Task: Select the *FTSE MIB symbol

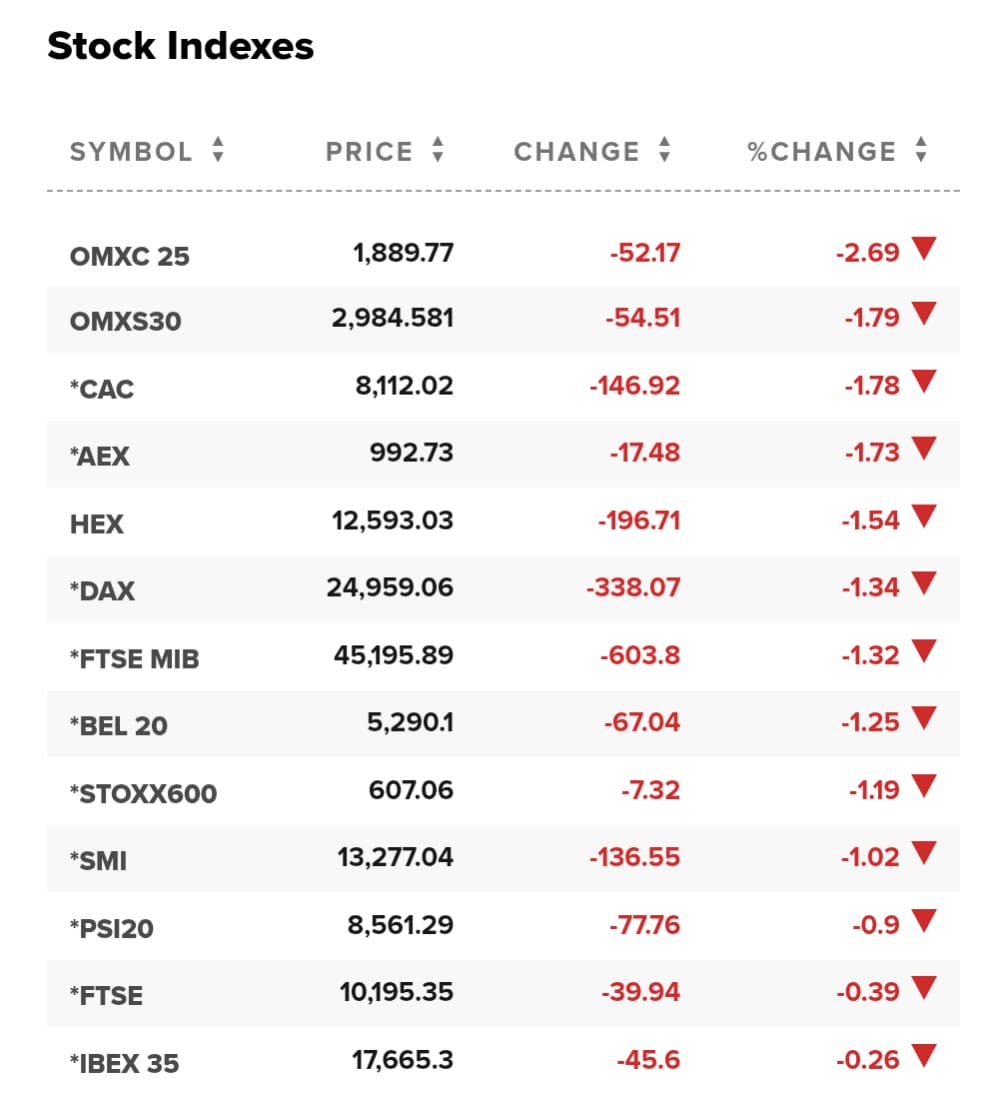Action: pyautogui.click(x=134, y=659)
